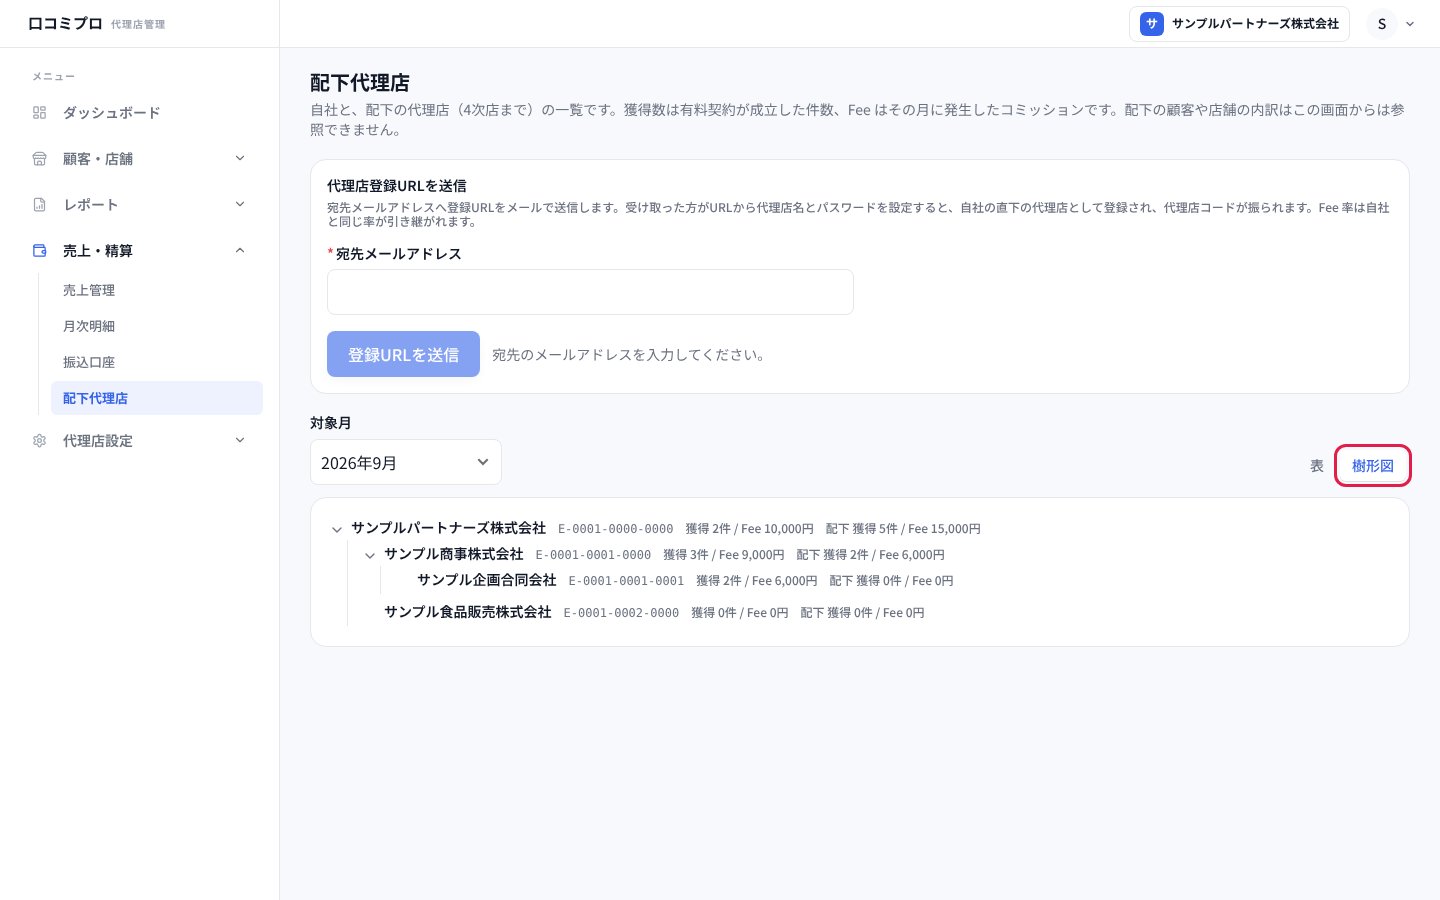Viewport: 1440px width, 900px height.
Task: Focus the 宛先メールアドレス input field
Action: tap(590, 292)
